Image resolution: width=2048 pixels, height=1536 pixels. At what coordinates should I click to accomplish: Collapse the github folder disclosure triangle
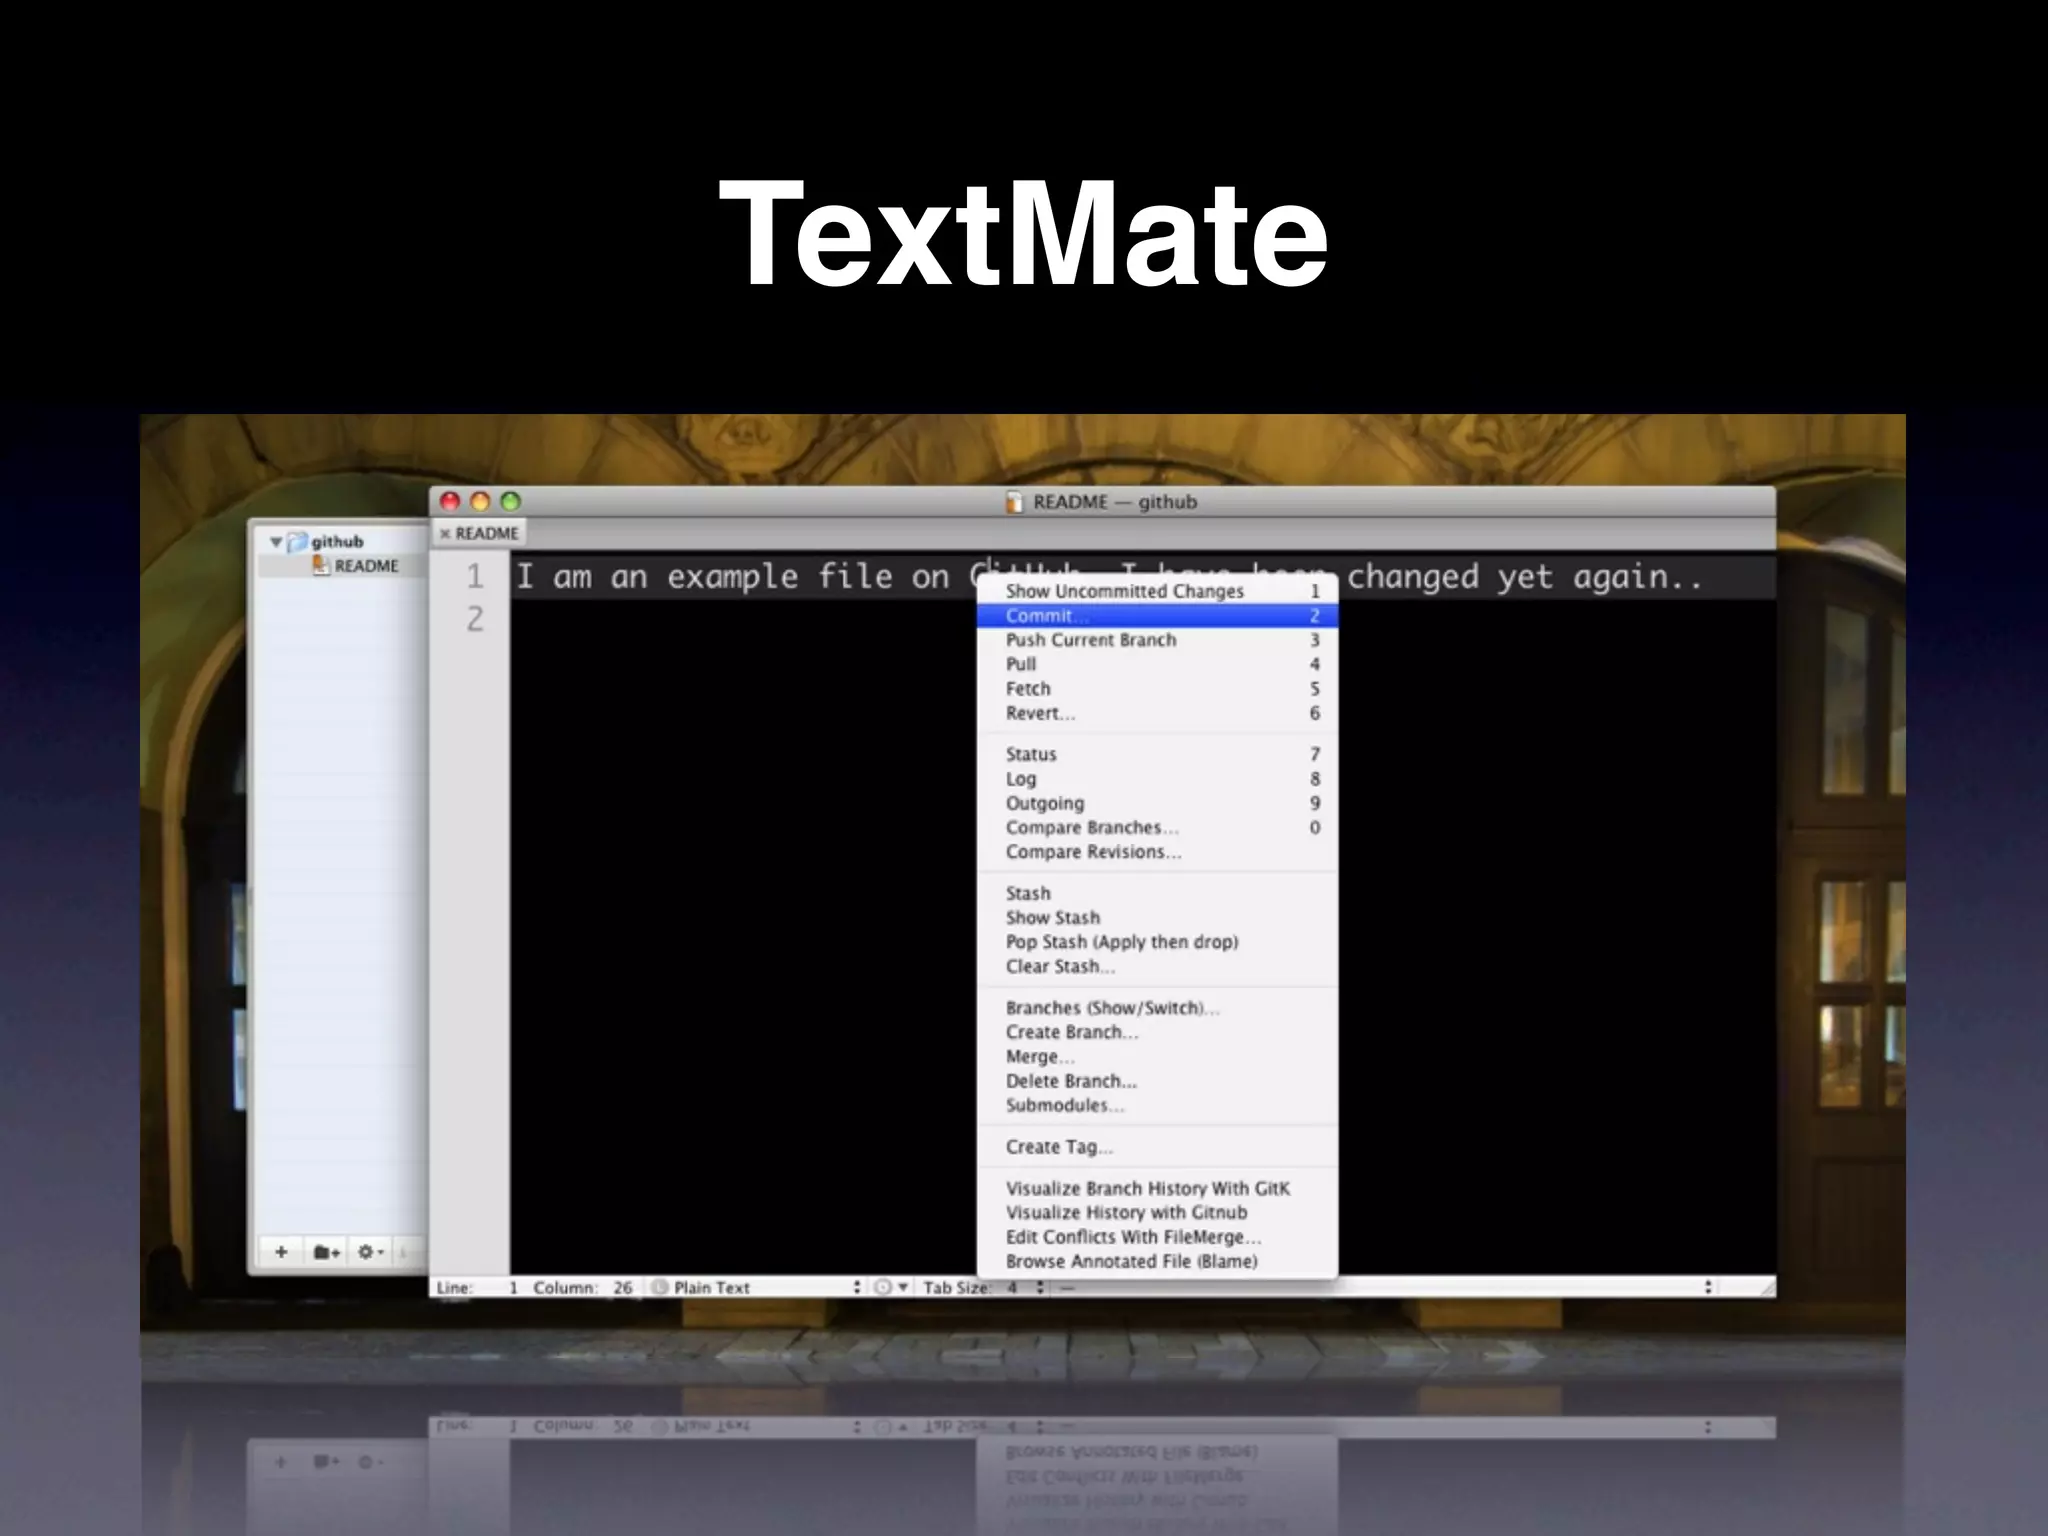click(x=276, y=542)
